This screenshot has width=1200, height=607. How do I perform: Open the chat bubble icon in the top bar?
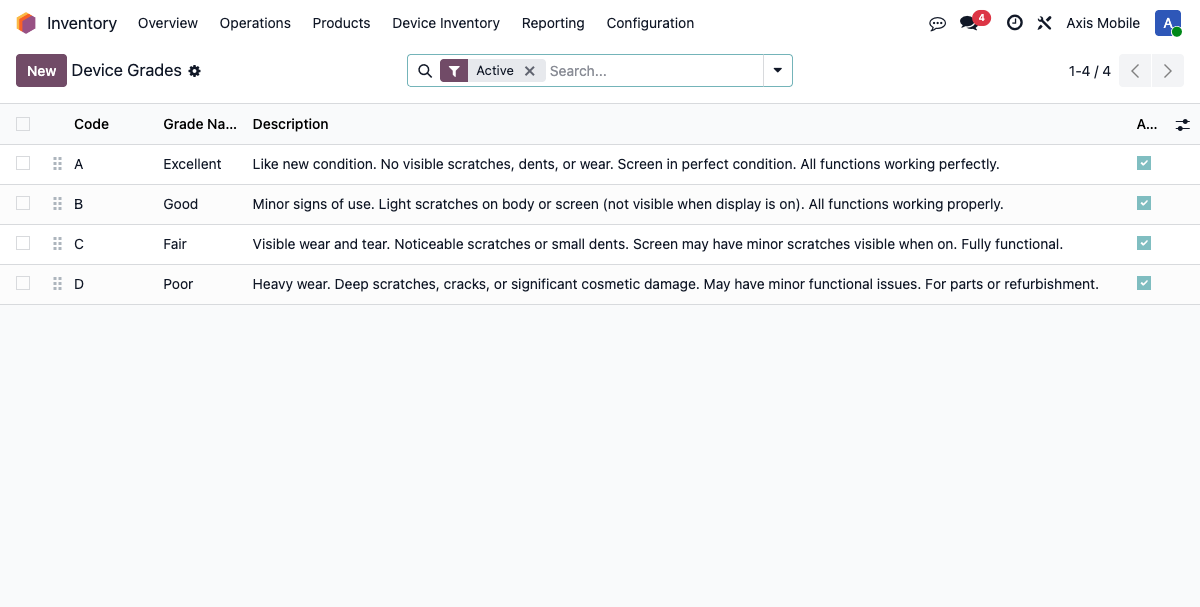click(937, 23)
